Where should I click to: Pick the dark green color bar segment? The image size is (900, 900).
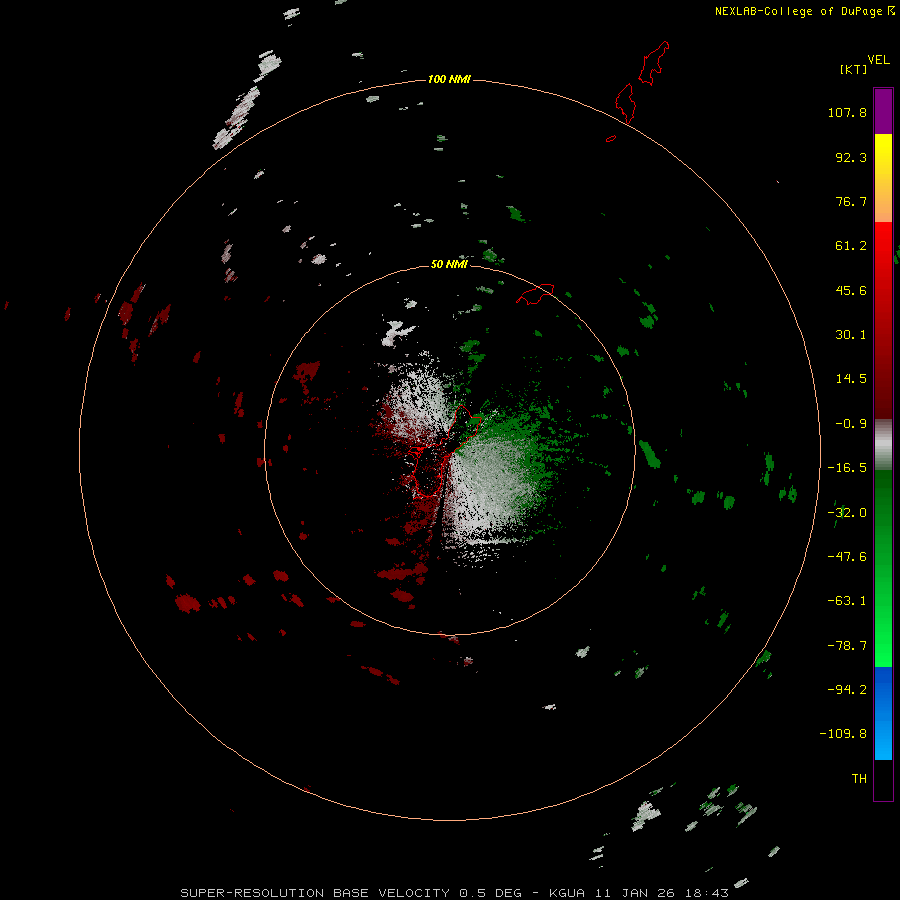pos(883,517)
